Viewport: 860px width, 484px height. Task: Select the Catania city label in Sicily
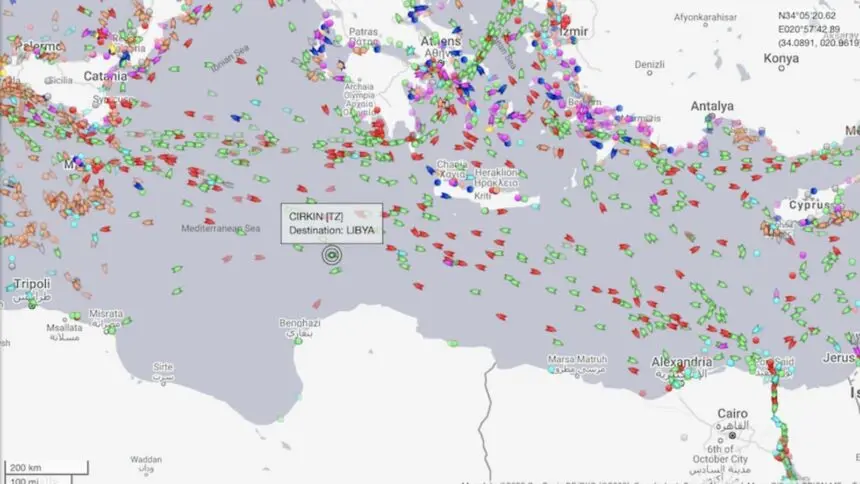coord(105,76)
